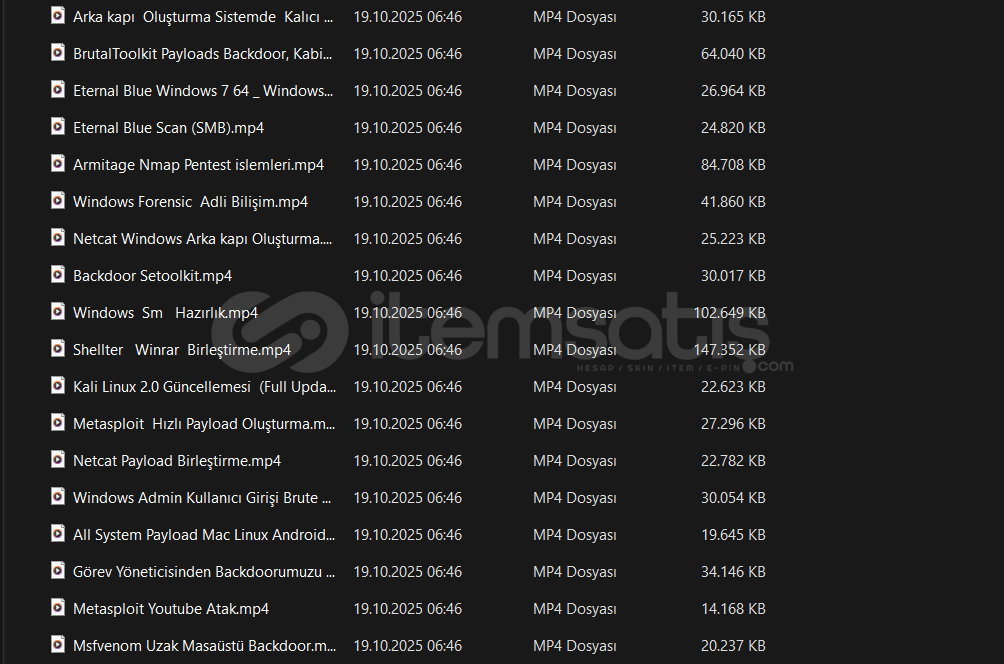Click the 30.054 KB size value
1004x664 pixels.
click(733, 498)
